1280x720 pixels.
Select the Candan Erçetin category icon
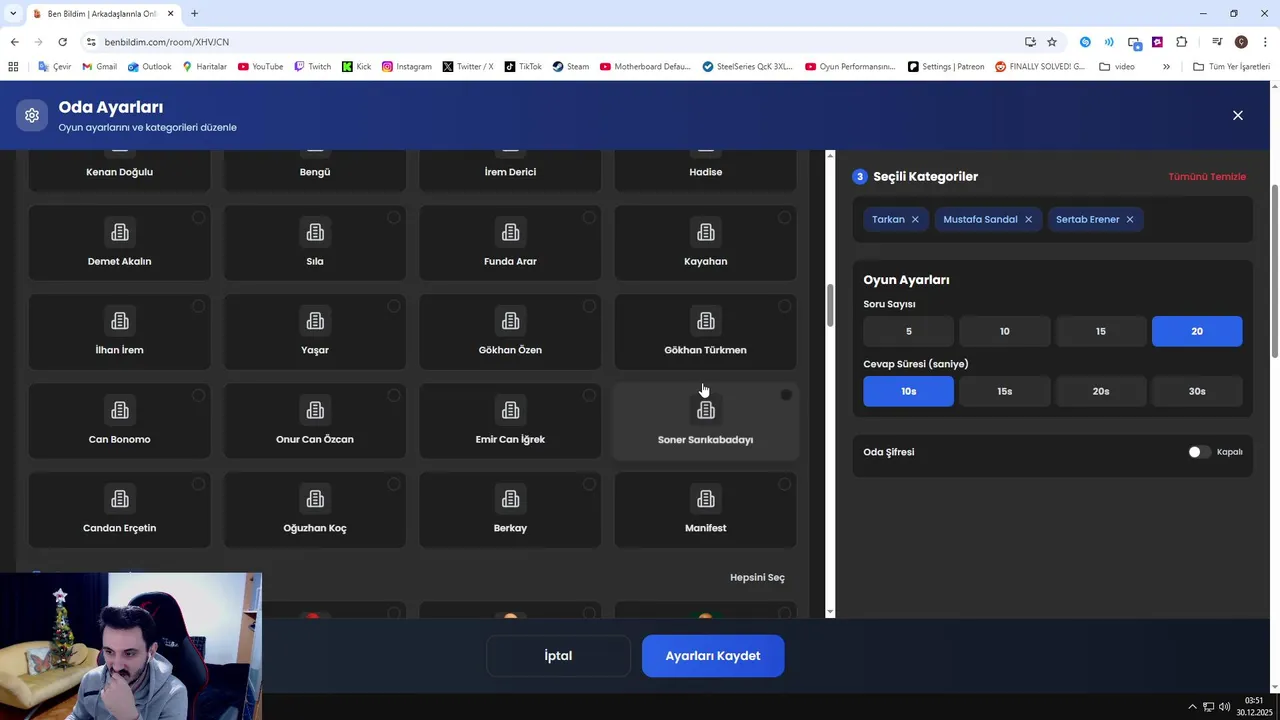click(120, 499)
